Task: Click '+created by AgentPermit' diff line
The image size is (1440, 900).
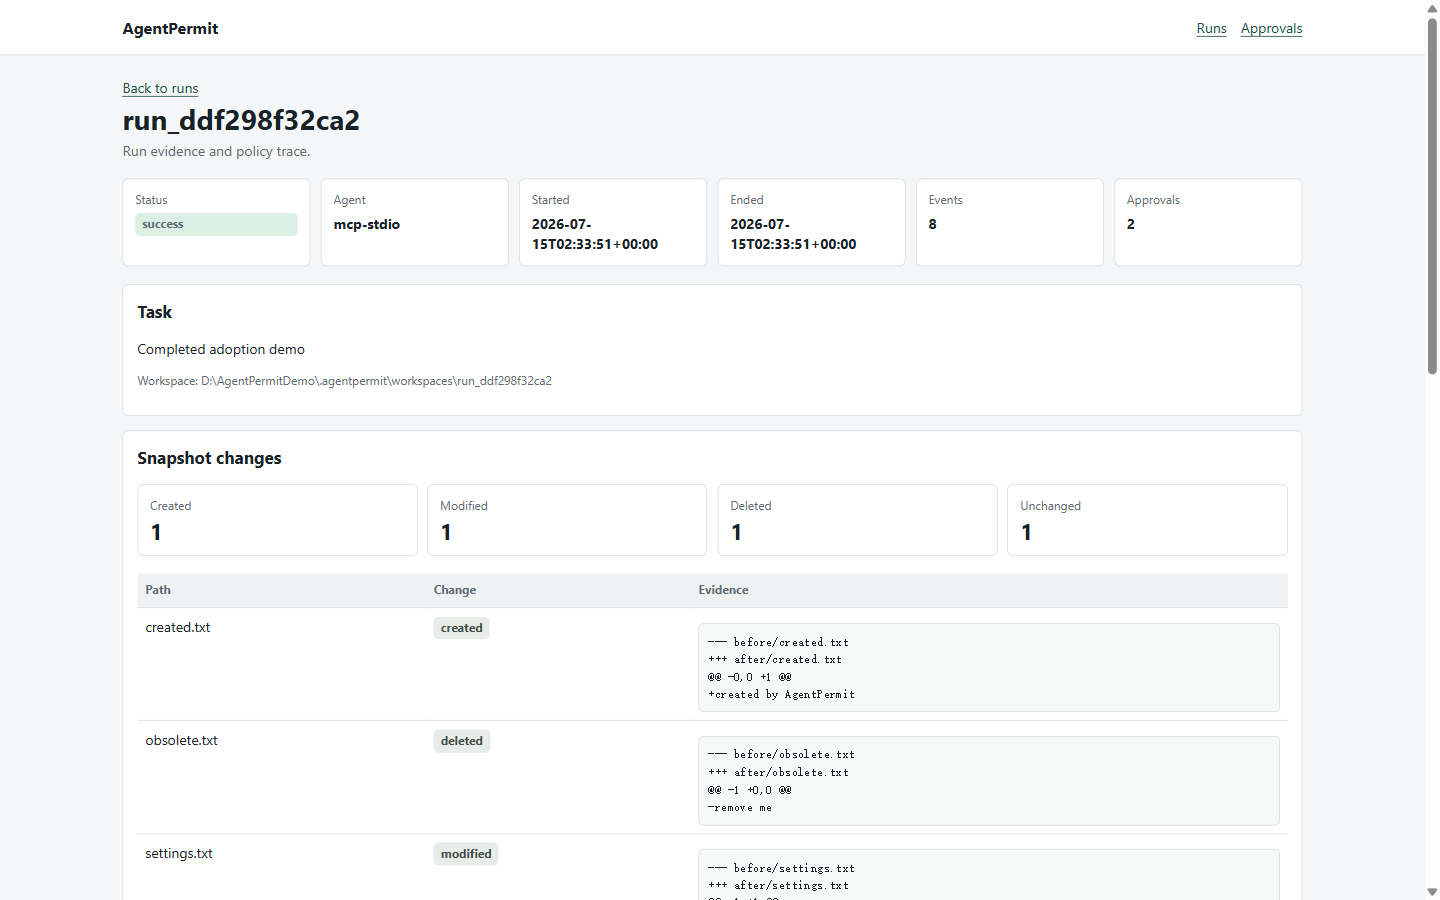Action: (781, 694)
